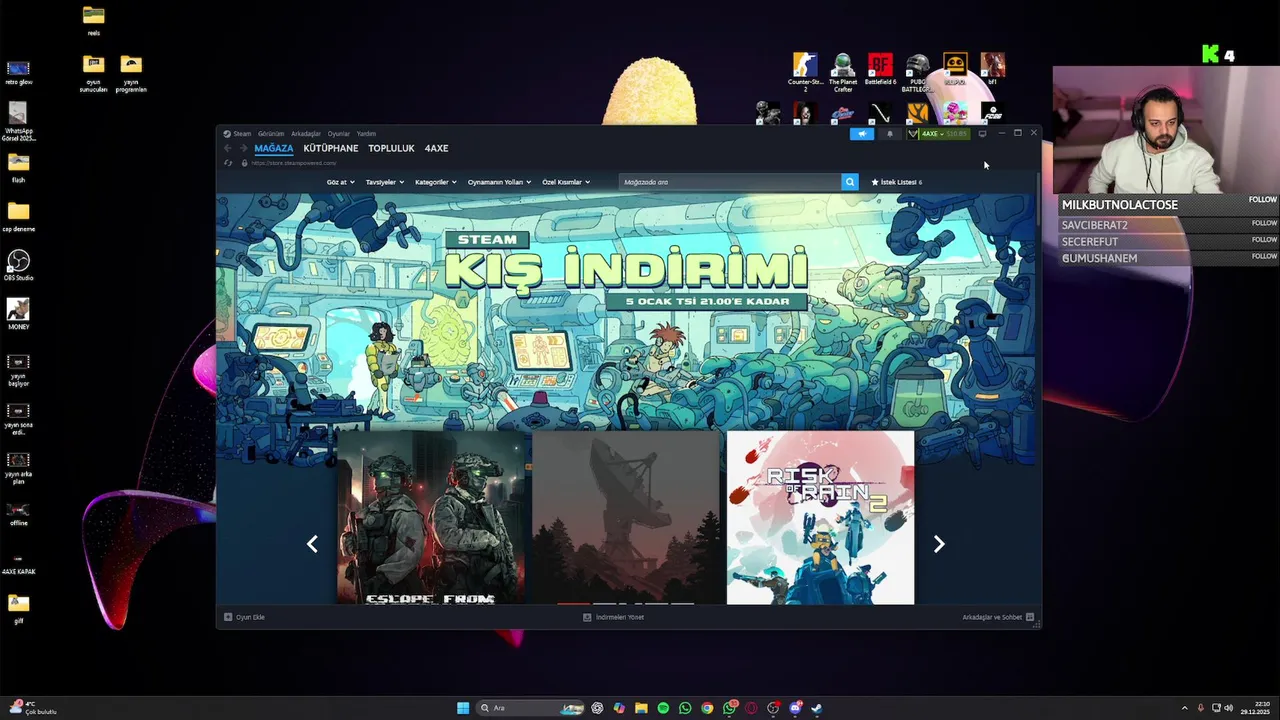The image size is (1280, 720).
Task: Open the Battlefield 6 desktop shortcut
Action: 880,70
